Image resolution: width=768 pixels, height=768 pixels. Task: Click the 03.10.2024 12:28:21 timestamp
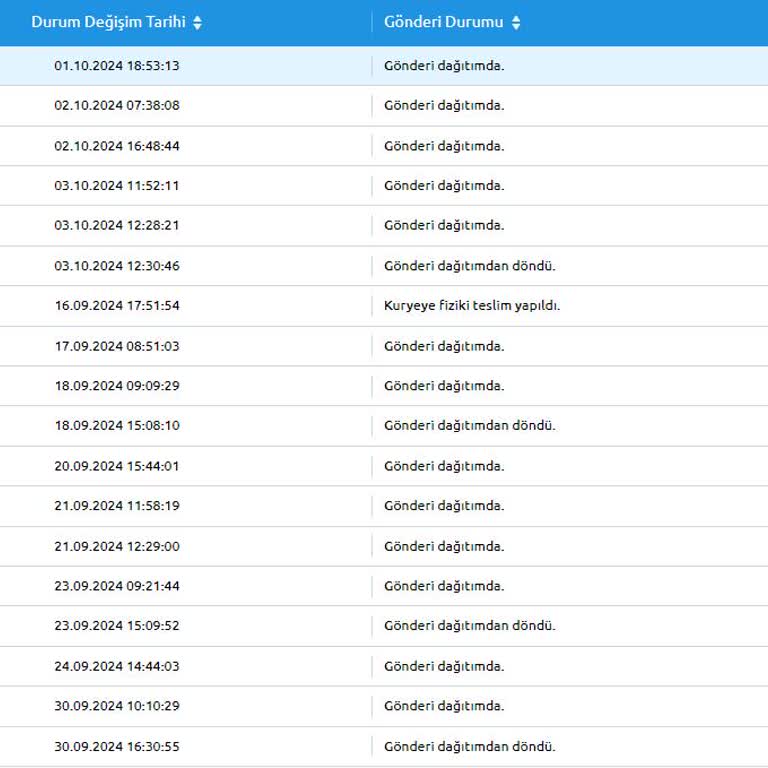pos(117,226)
